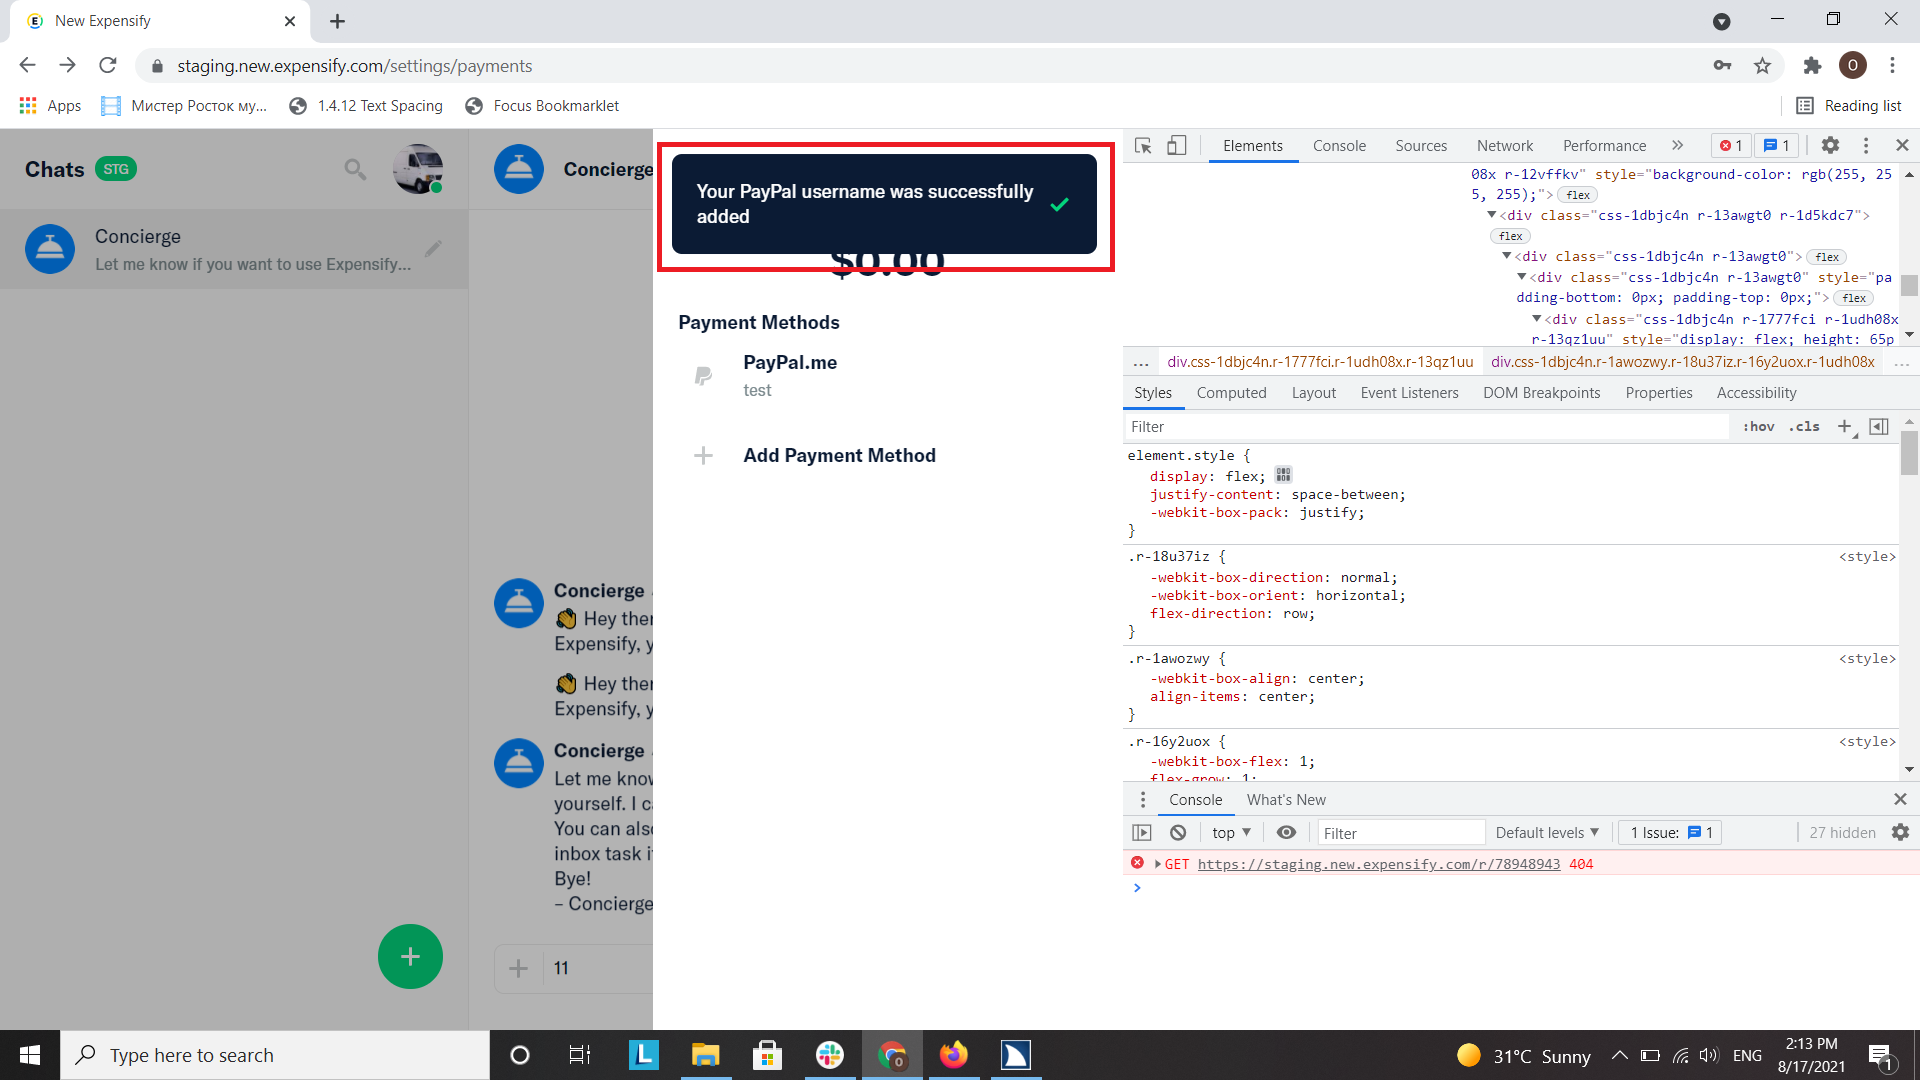
Task: Click the attachment plus icon in composer
Action: coord(518,968)
